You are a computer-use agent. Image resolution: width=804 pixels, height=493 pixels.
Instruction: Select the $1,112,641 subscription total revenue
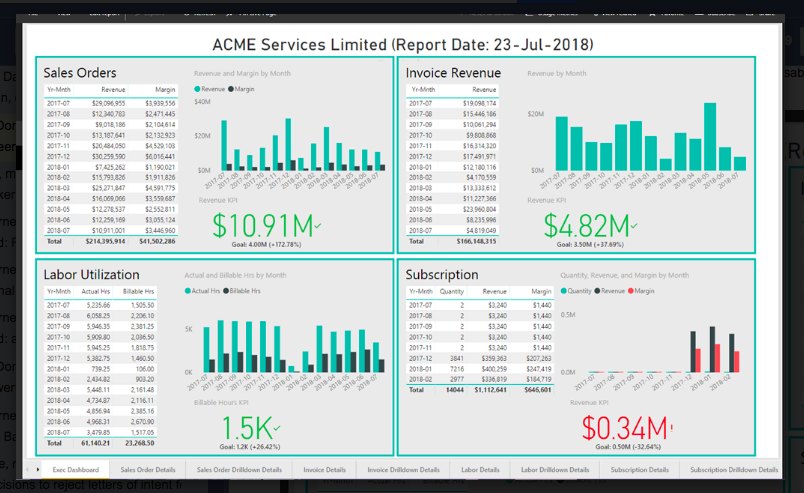(490, 390)
